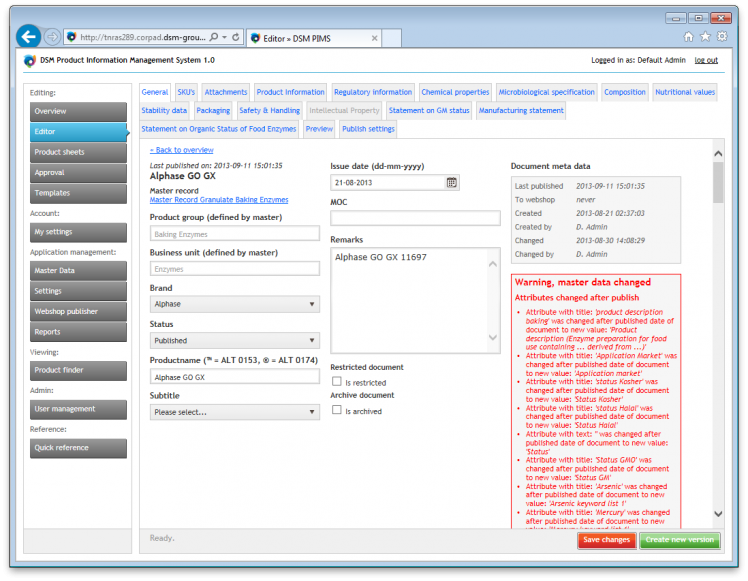Click the page scrollbar up arrow
The width and height of the screenshot is (748, 581).
point(718,154)
